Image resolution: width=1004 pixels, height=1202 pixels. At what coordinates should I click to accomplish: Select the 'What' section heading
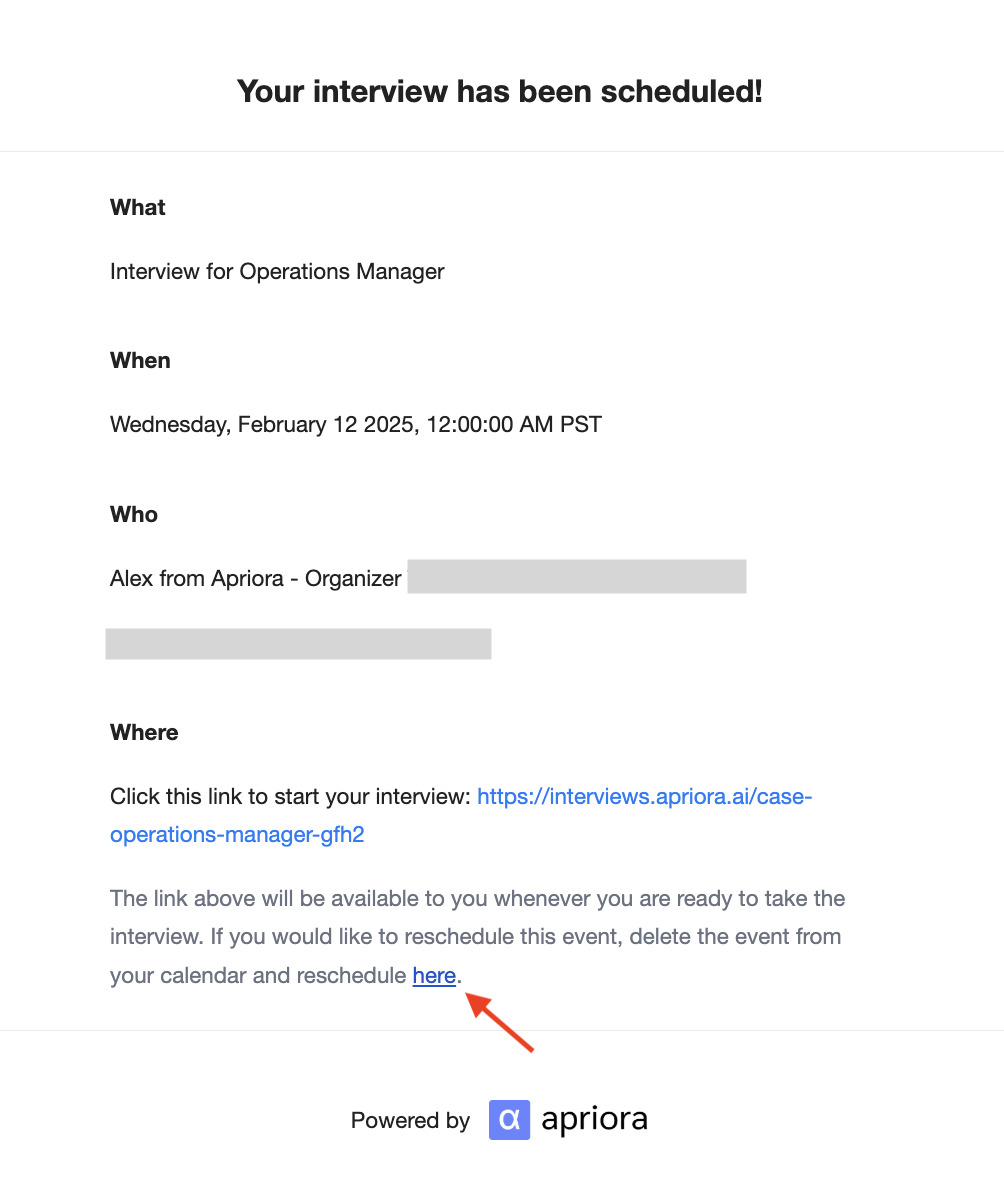138,207
